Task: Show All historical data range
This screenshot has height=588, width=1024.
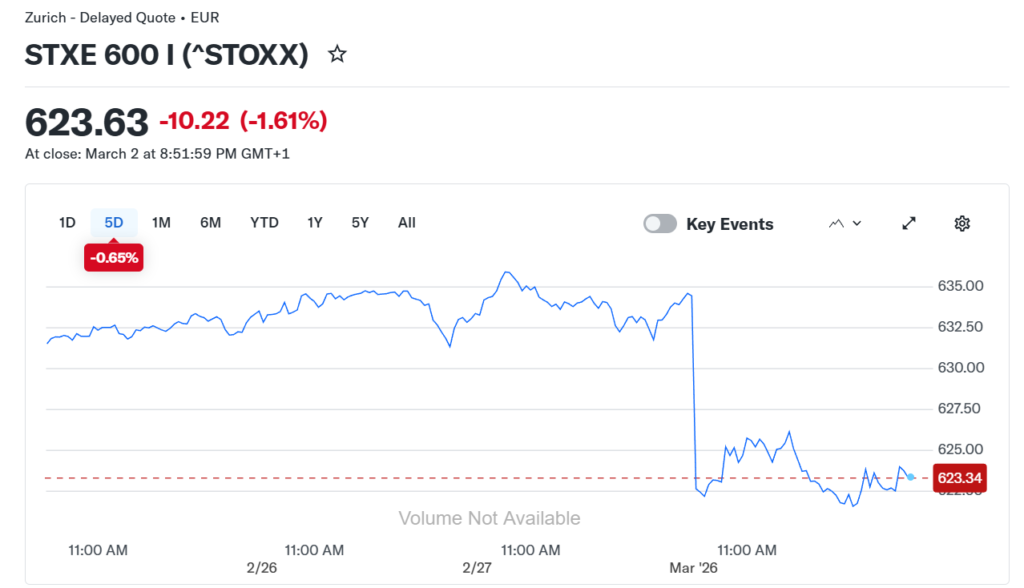Action: point(406,222)
